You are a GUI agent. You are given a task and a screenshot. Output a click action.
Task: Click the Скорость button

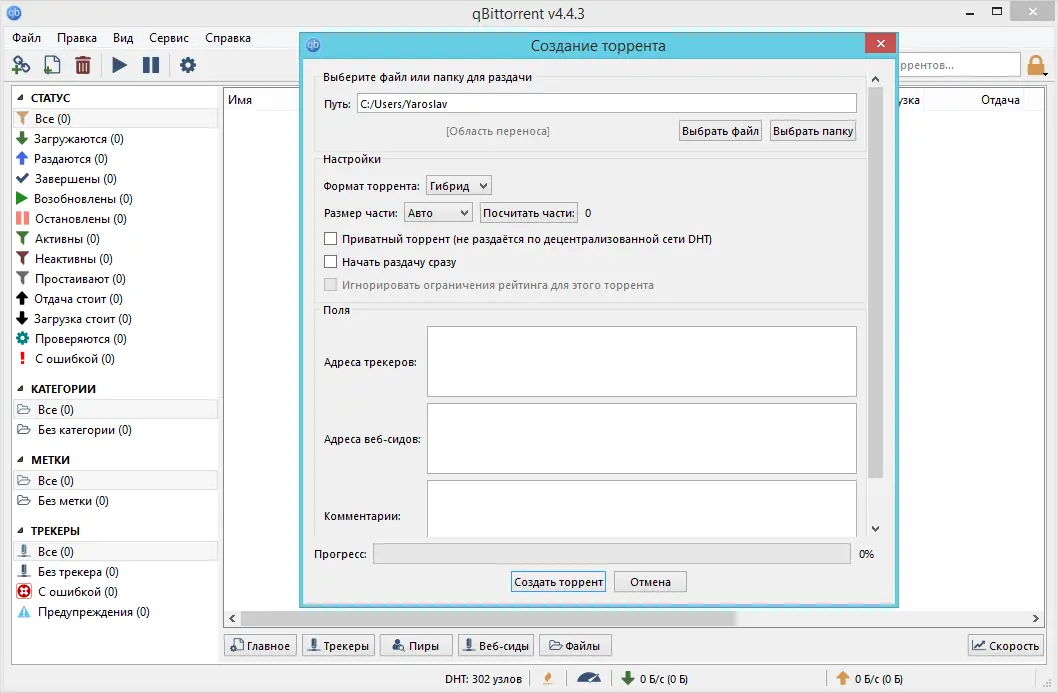point(1005,646)
